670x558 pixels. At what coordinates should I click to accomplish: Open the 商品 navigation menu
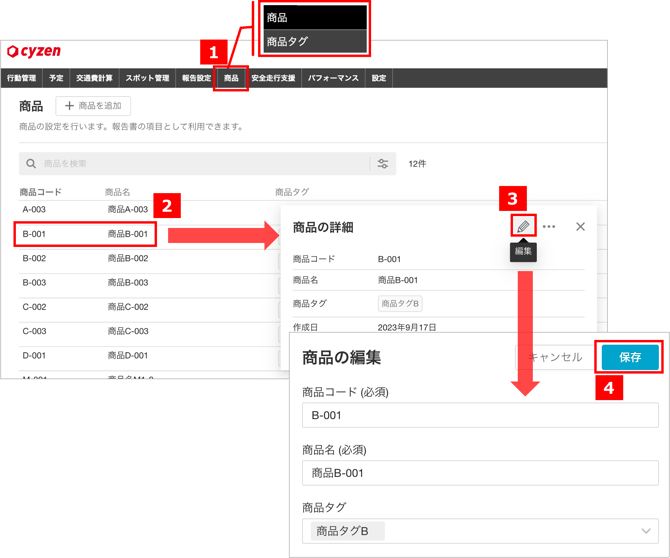[231, 78]
